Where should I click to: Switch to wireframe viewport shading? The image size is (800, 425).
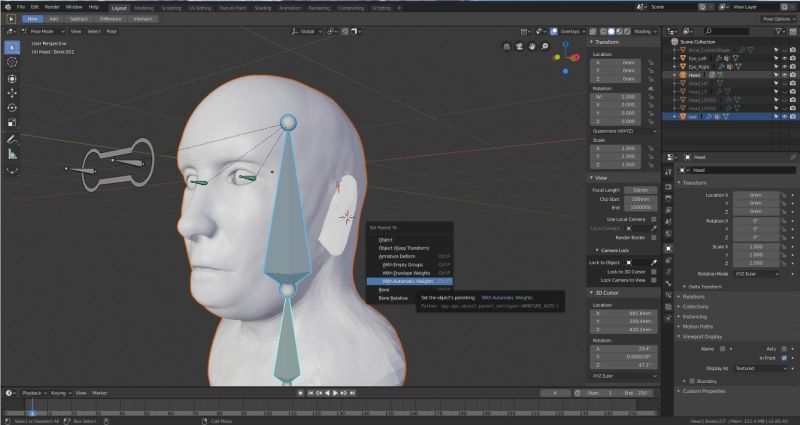pyautogui.click(x=603, y=32)
